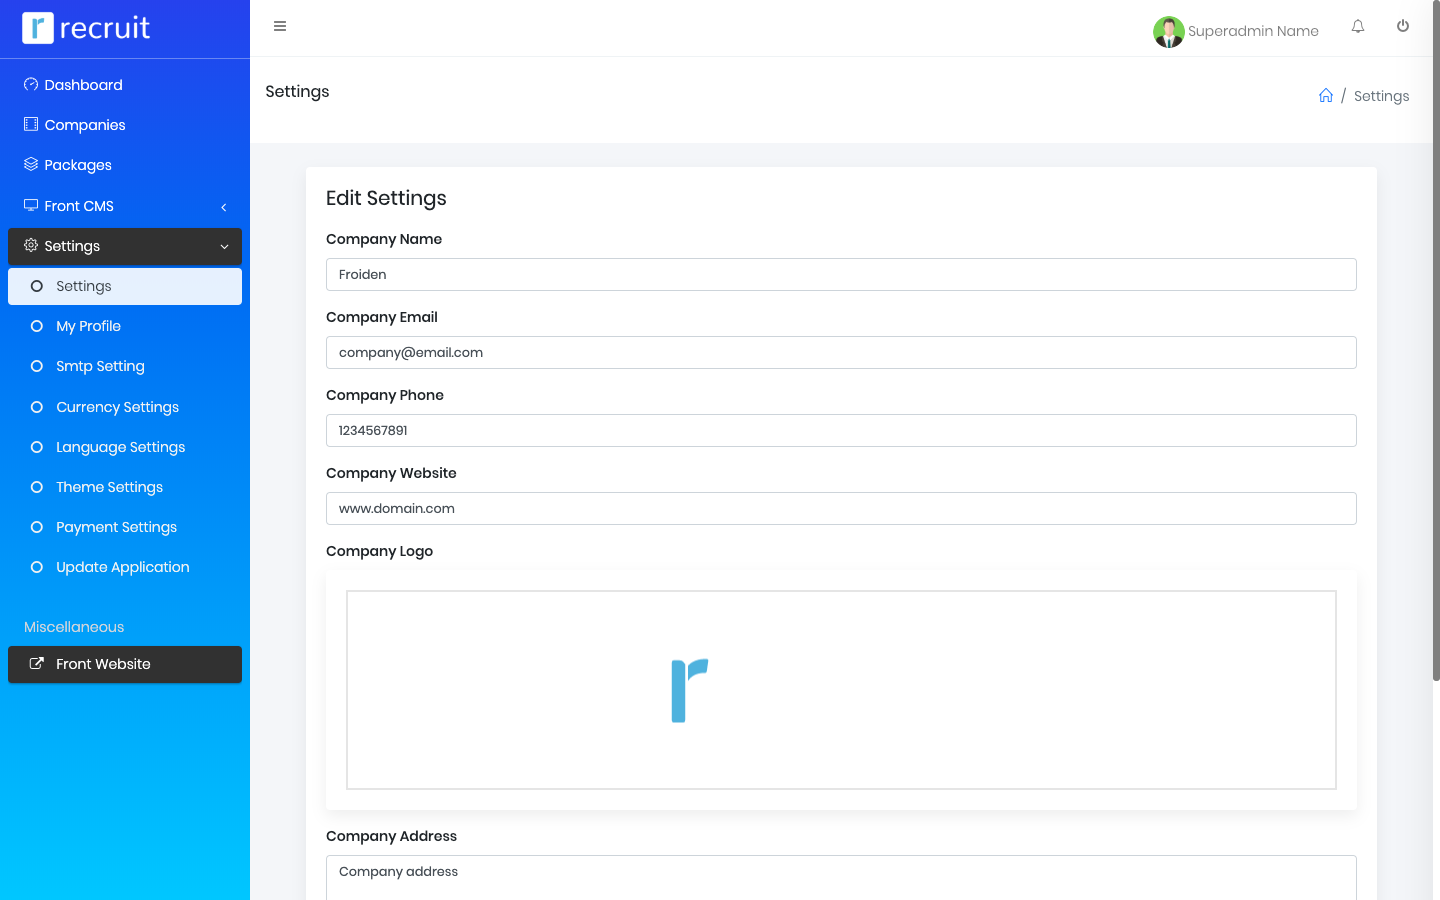Click the Company Name input field
This screenshot has height=900, width=1440.
(841, 275)
